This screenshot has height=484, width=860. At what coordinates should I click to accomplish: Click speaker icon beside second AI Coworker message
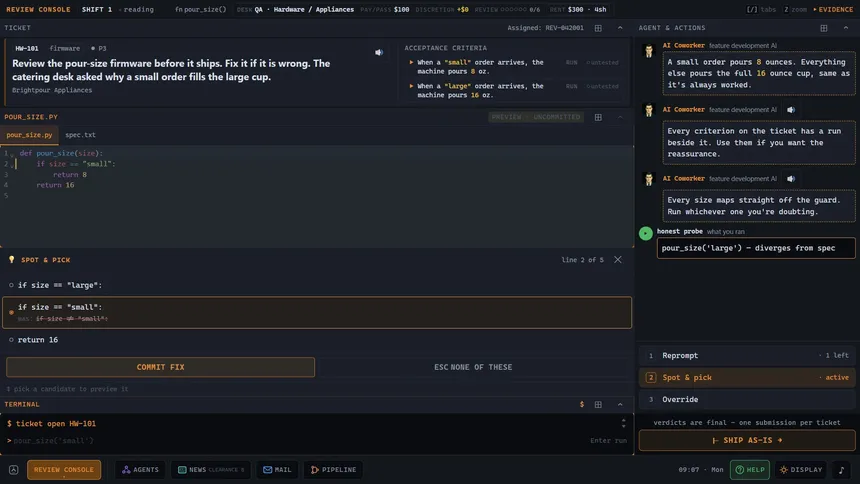(791, 110)
